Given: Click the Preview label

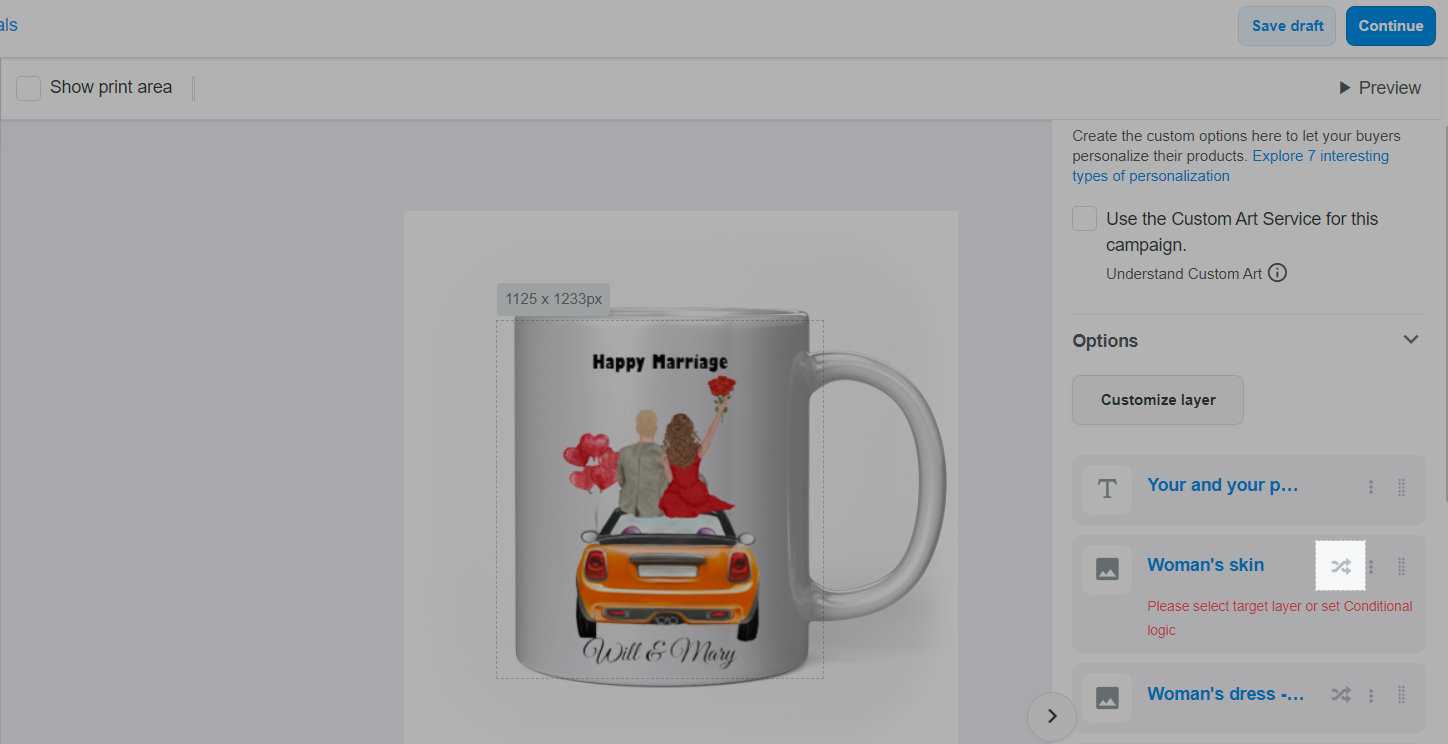Looking at the screenshot, I should click(1390, 88).
